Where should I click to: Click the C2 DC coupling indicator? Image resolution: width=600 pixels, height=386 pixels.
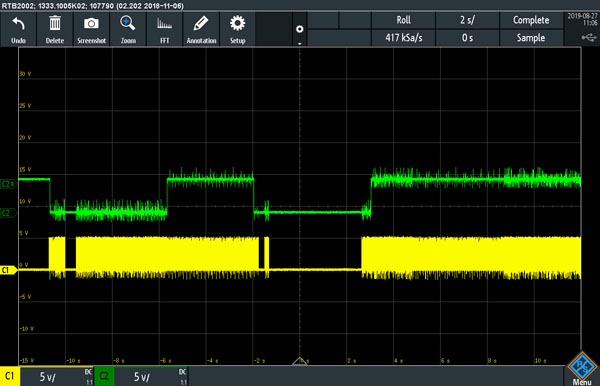[x=183, y=372]
